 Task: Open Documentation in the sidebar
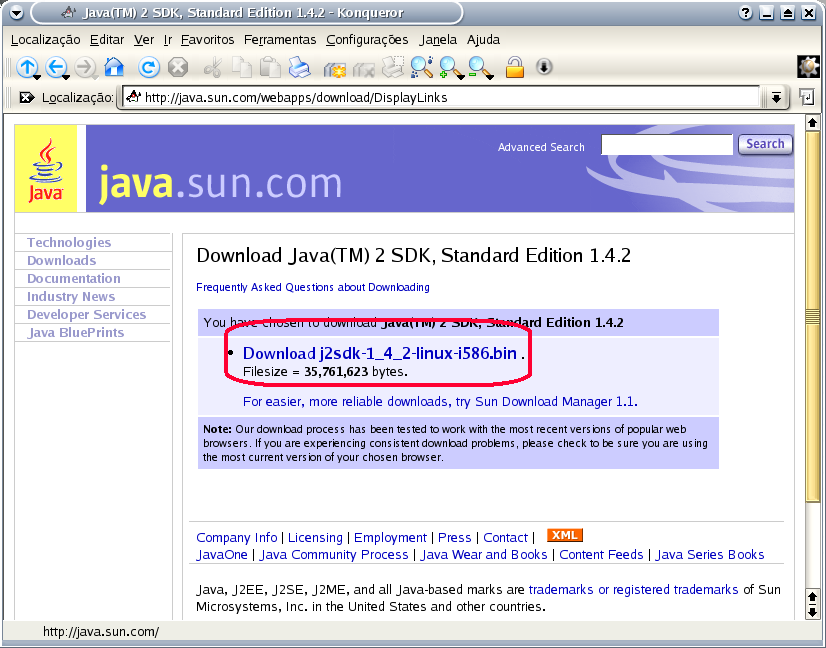[74, 278]
